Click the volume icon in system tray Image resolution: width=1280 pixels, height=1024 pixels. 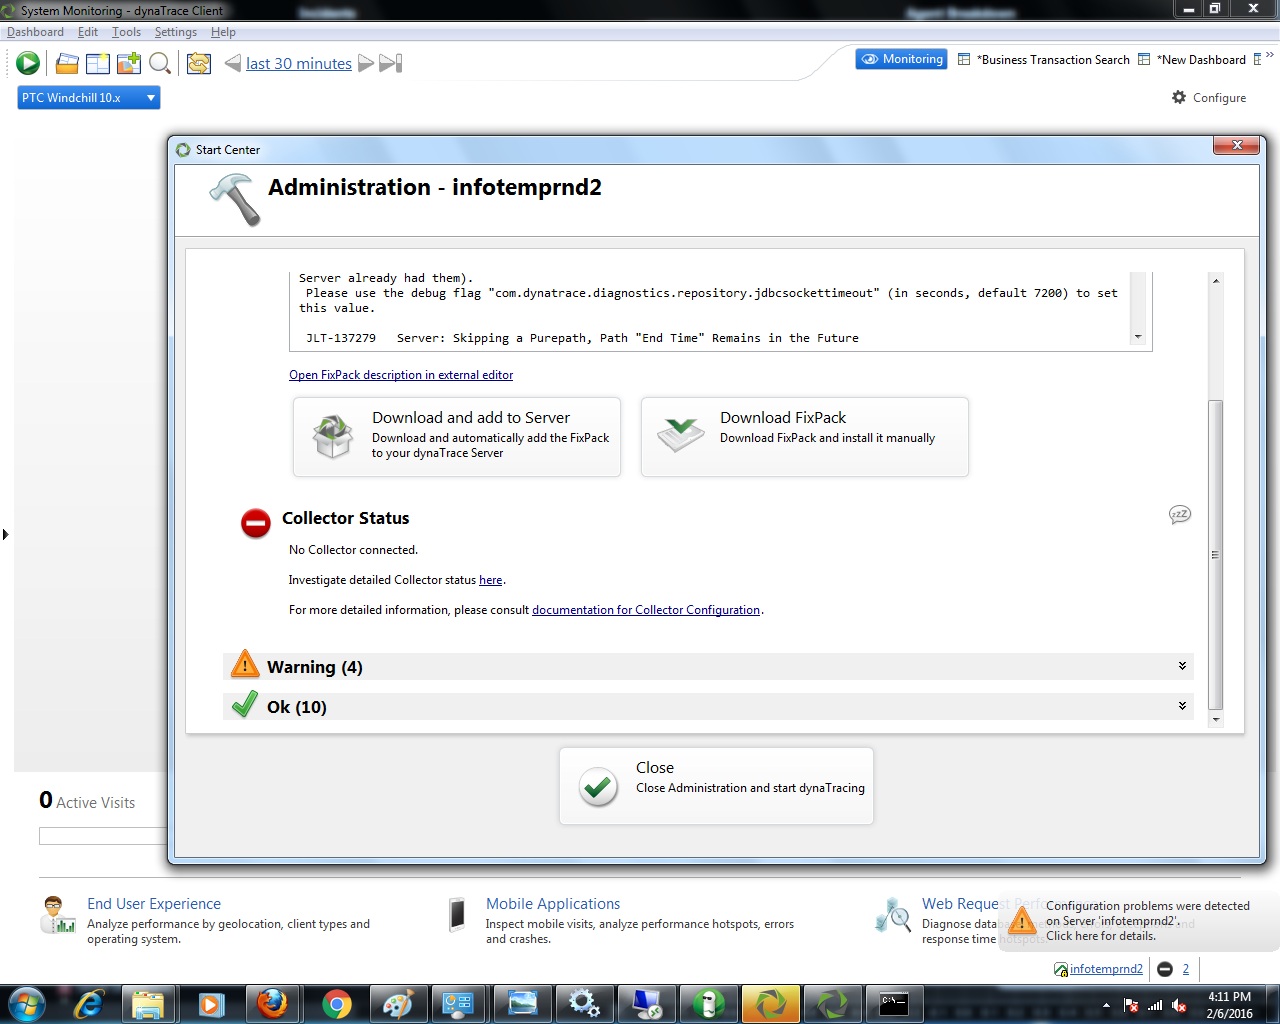point(1180,1005)
